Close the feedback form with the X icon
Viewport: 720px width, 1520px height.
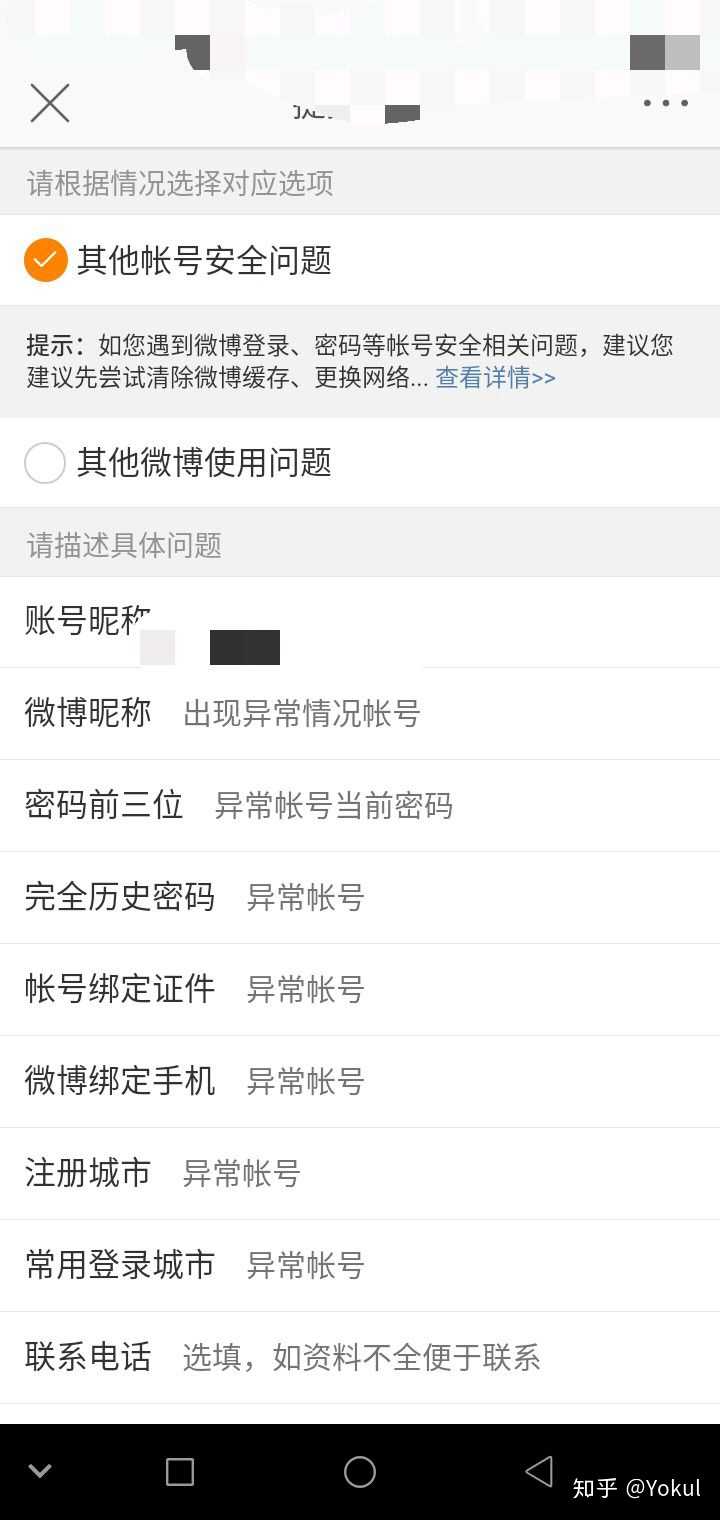[49, 102]
